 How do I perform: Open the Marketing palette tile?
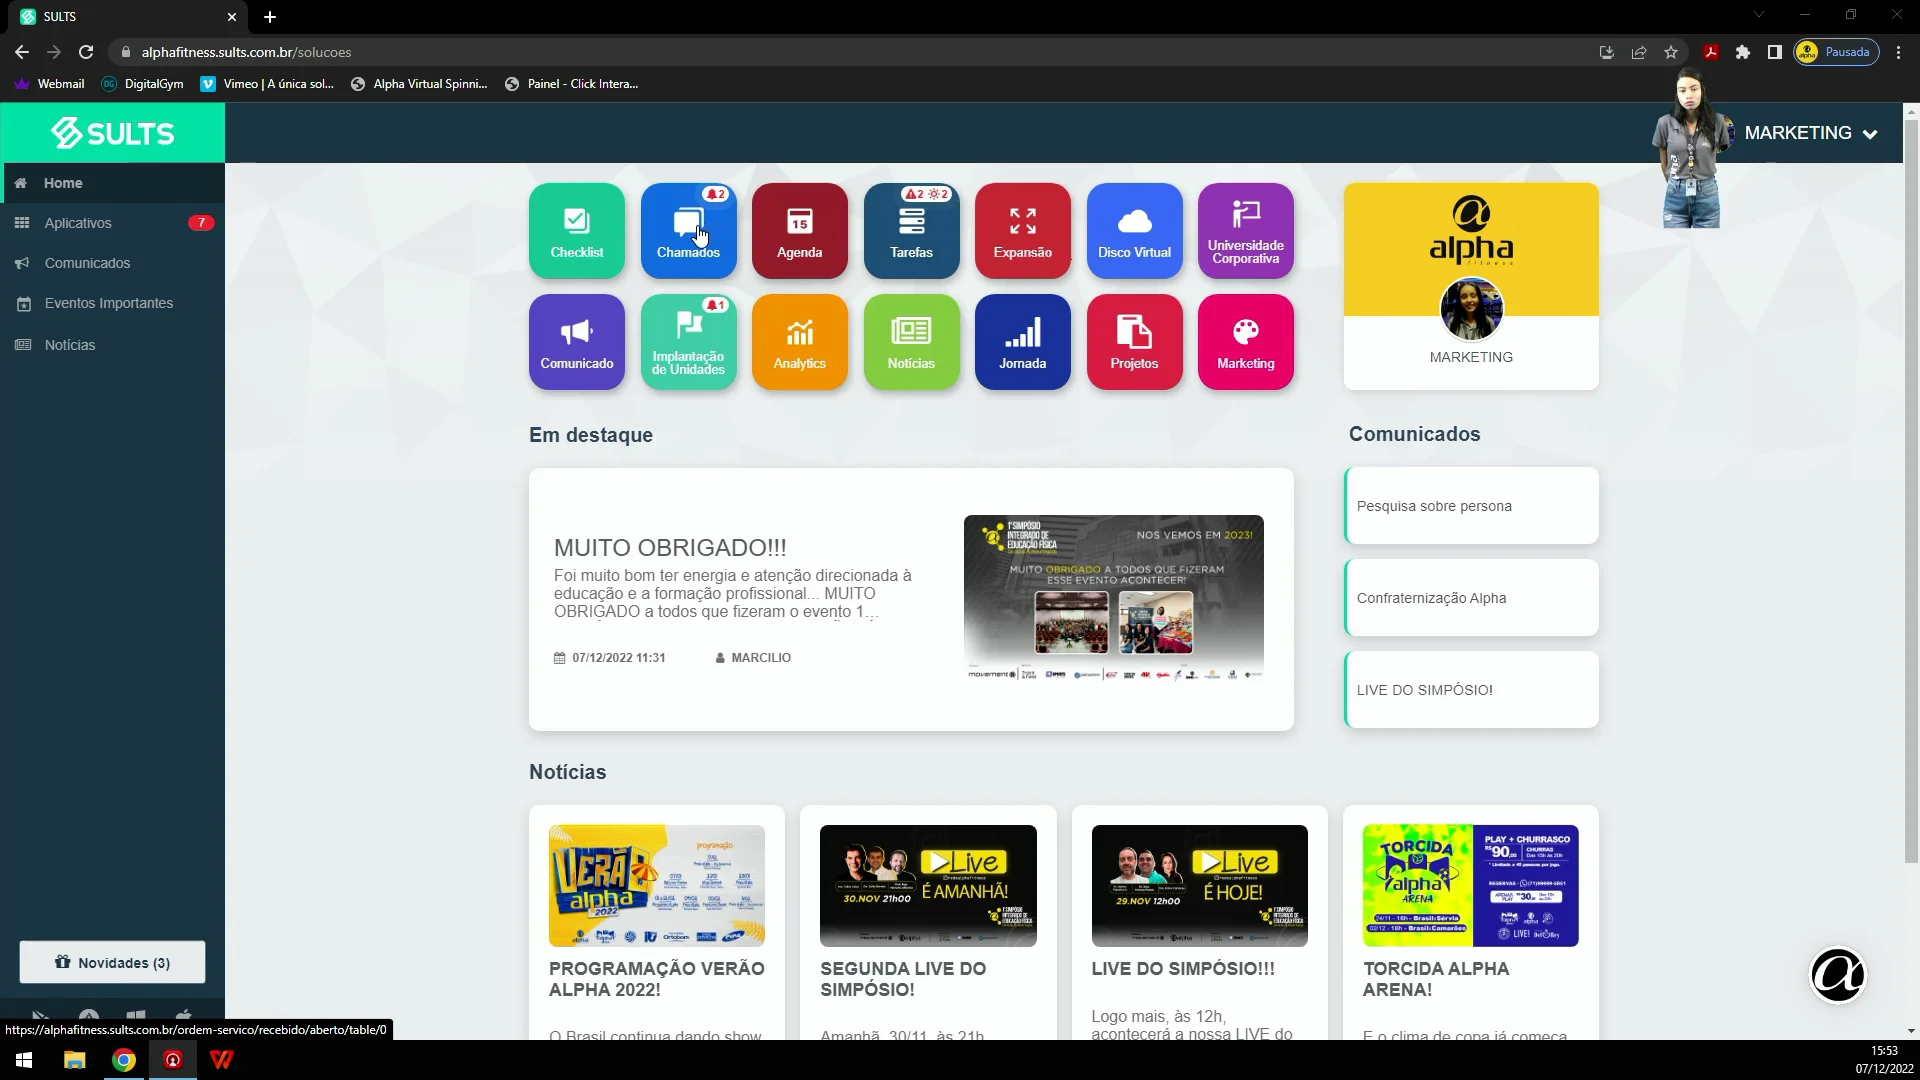[1245, 342]
